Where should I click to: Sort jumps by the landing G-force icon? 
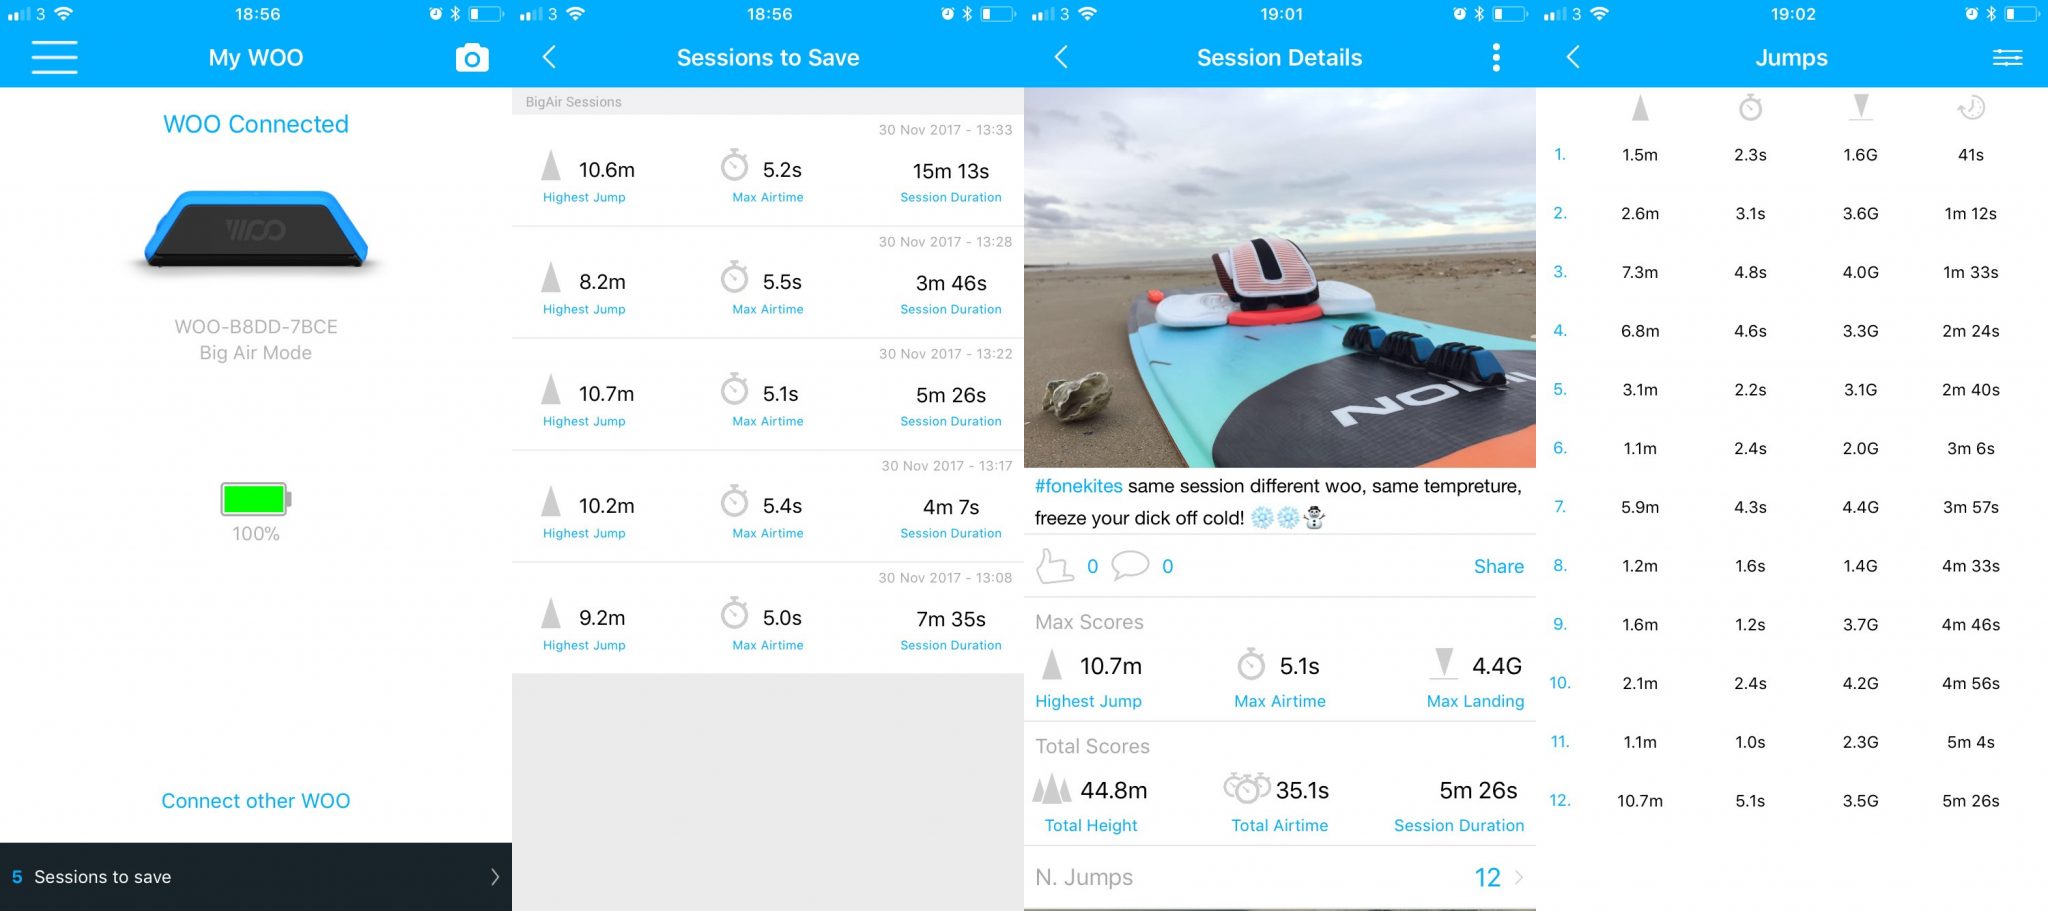pos(1860,108)
